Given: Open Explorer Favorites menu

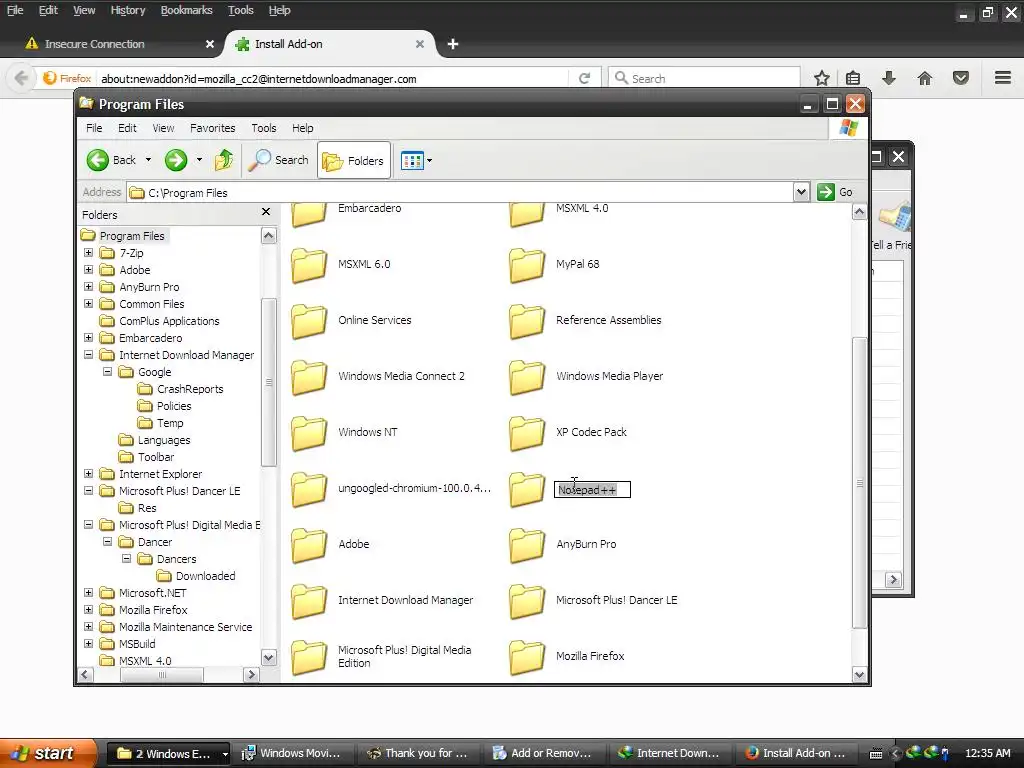Looking at the screenshot, I should click(212, 128).
